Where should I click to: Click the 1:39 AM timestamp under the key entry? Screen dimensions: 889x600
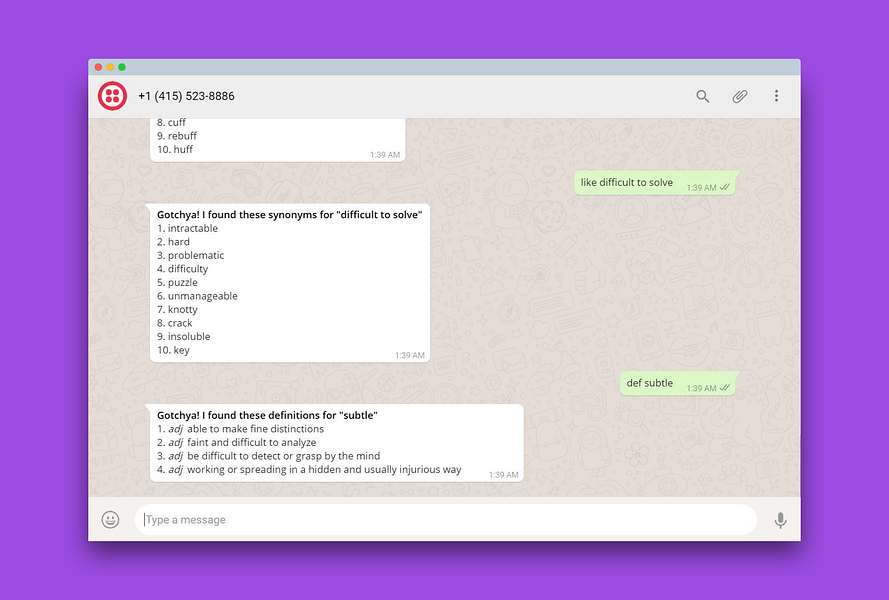(x=409, y=356)
